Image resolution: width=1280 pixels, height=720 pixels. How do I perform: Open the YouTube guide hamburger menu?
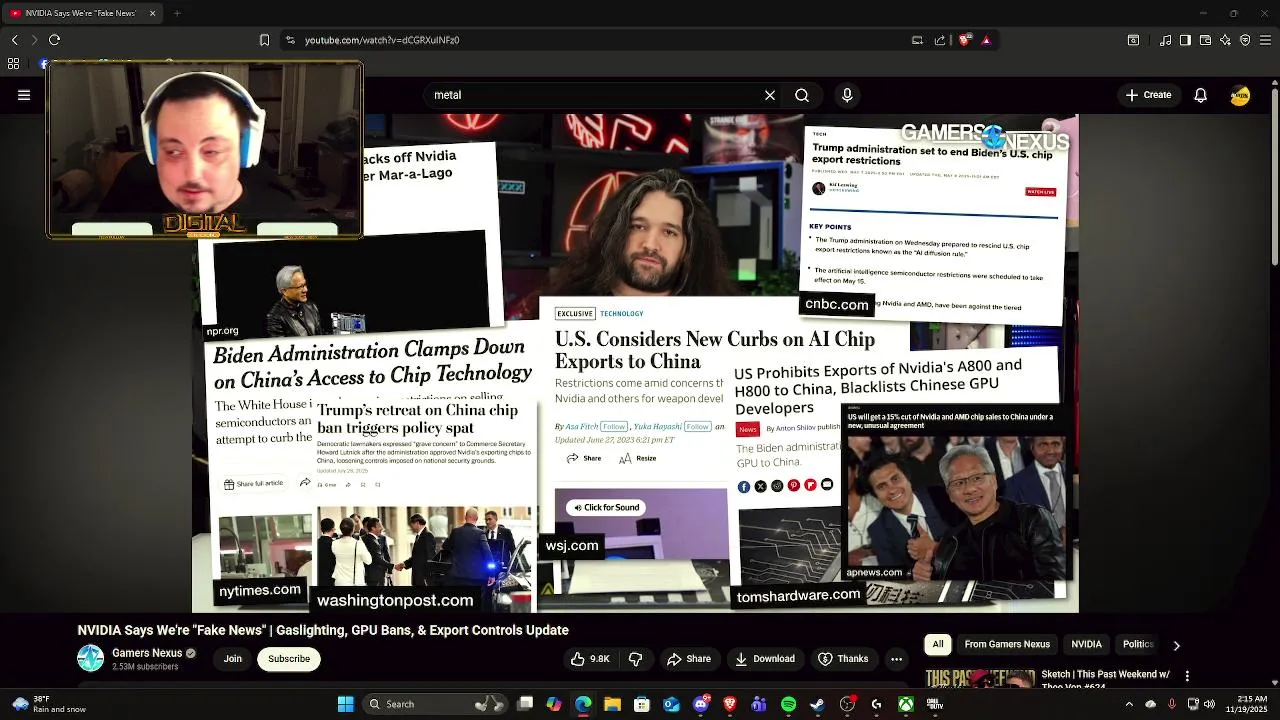click(24, 95)
